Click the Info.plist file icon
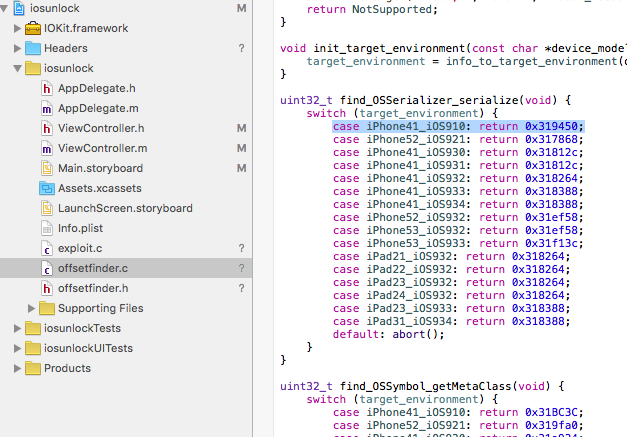Screen dimensions: 627x437 click(47, 228)
